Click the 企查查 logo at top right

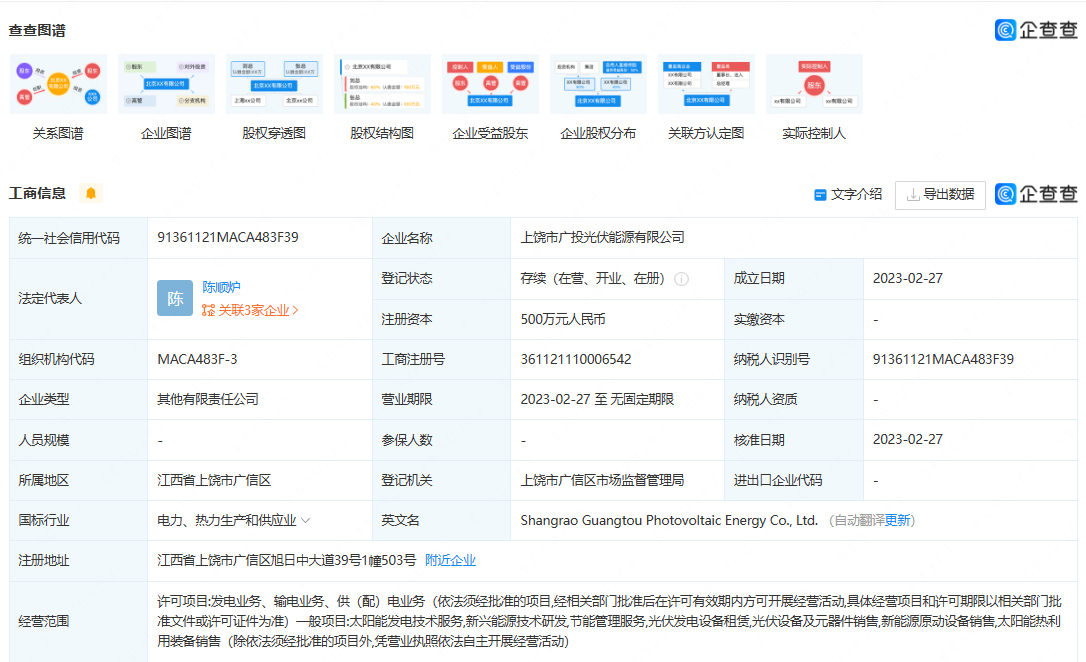[1036, 30]
